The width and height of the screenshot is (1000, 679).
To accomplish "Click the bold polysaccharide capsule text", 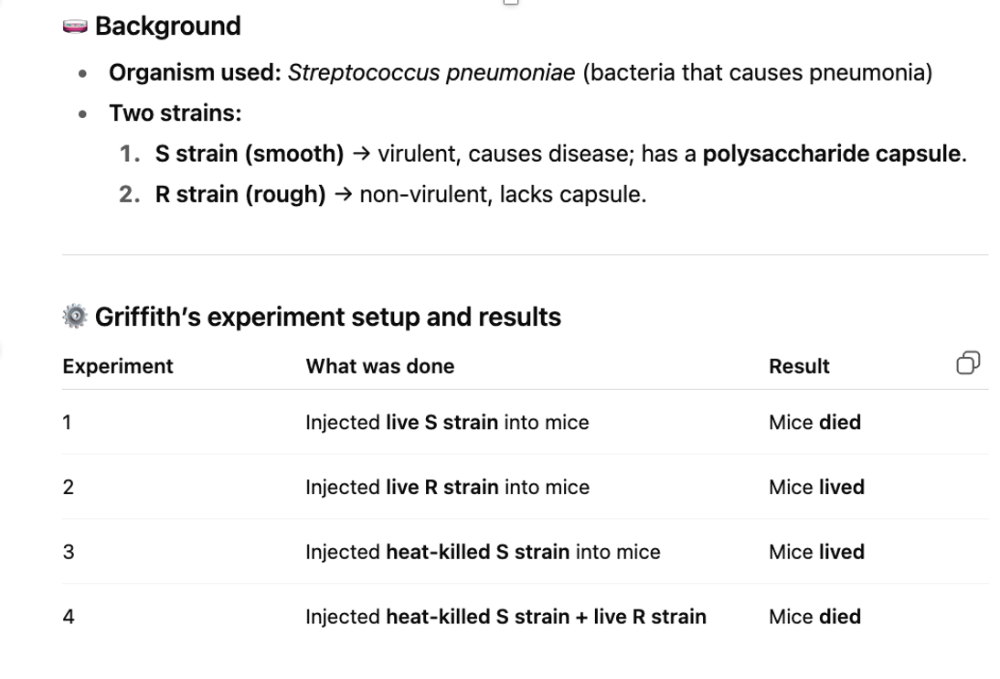I will pyautogui.click(x=832, y=155).
